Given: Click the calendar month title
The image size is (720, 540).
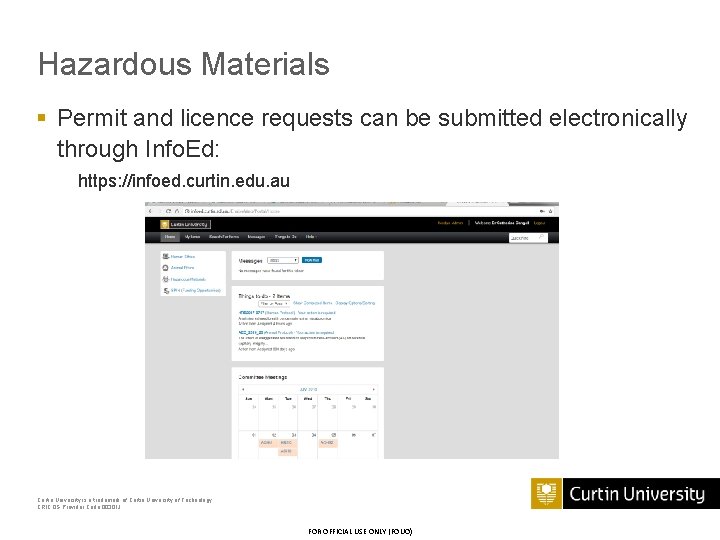Looking at the screenshot, I should coord(308,389).
